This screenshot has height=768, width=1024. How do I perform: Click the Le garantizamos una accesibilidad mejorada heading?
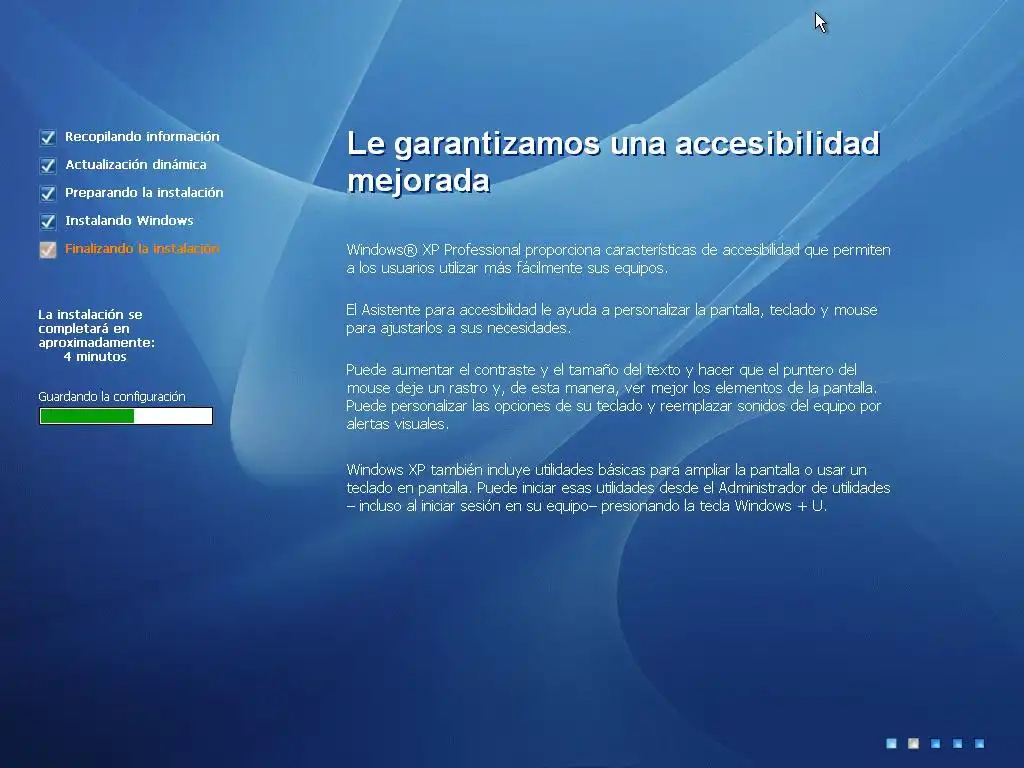[614, 161]
